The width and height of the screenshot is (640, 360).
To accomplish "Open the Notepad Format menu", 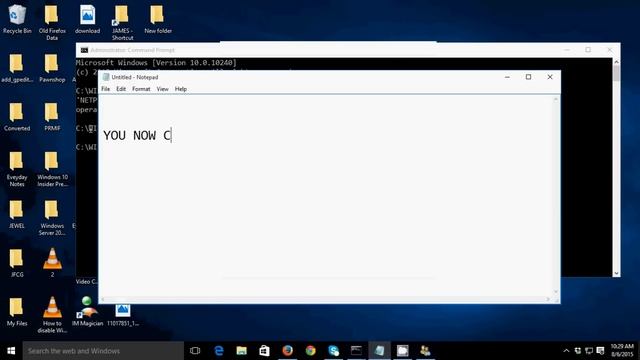I will 141,89.
